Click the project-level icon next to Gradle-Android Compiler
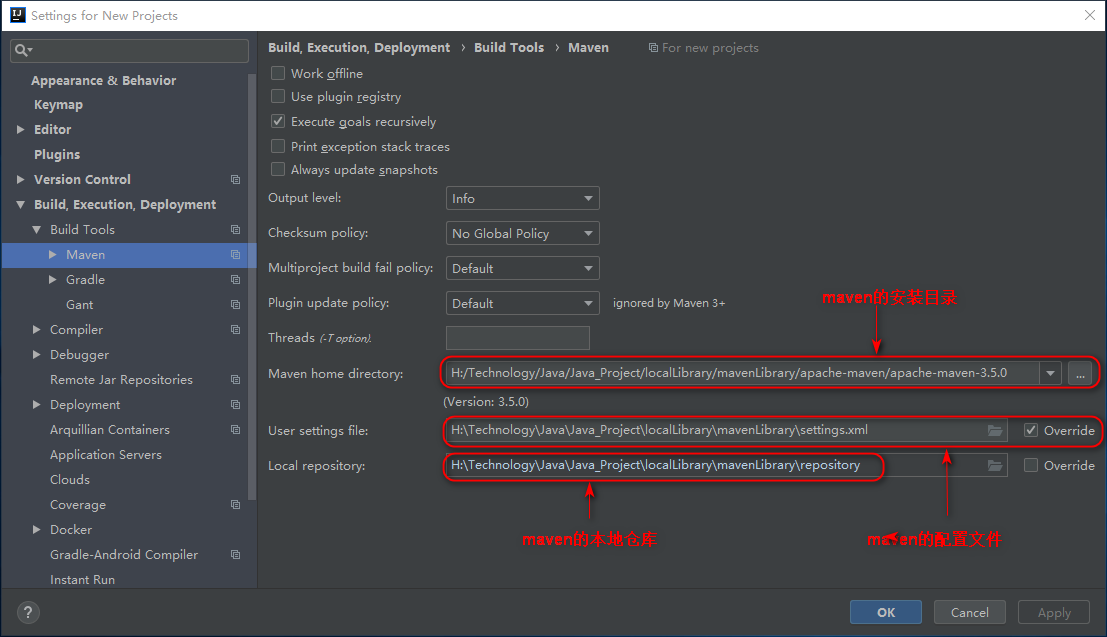This screenshot has height=637, width=1107. pyautogui.click(x=236, y=555)
